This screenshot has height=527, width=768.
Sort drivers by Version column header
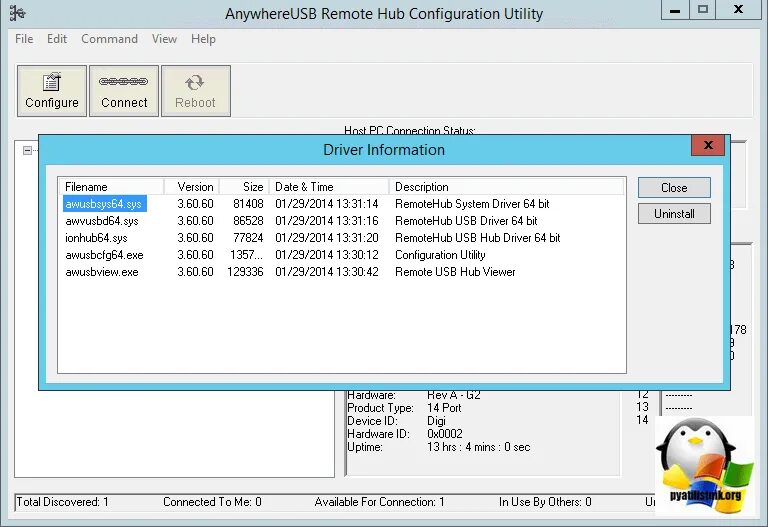(x=192, y=187)
